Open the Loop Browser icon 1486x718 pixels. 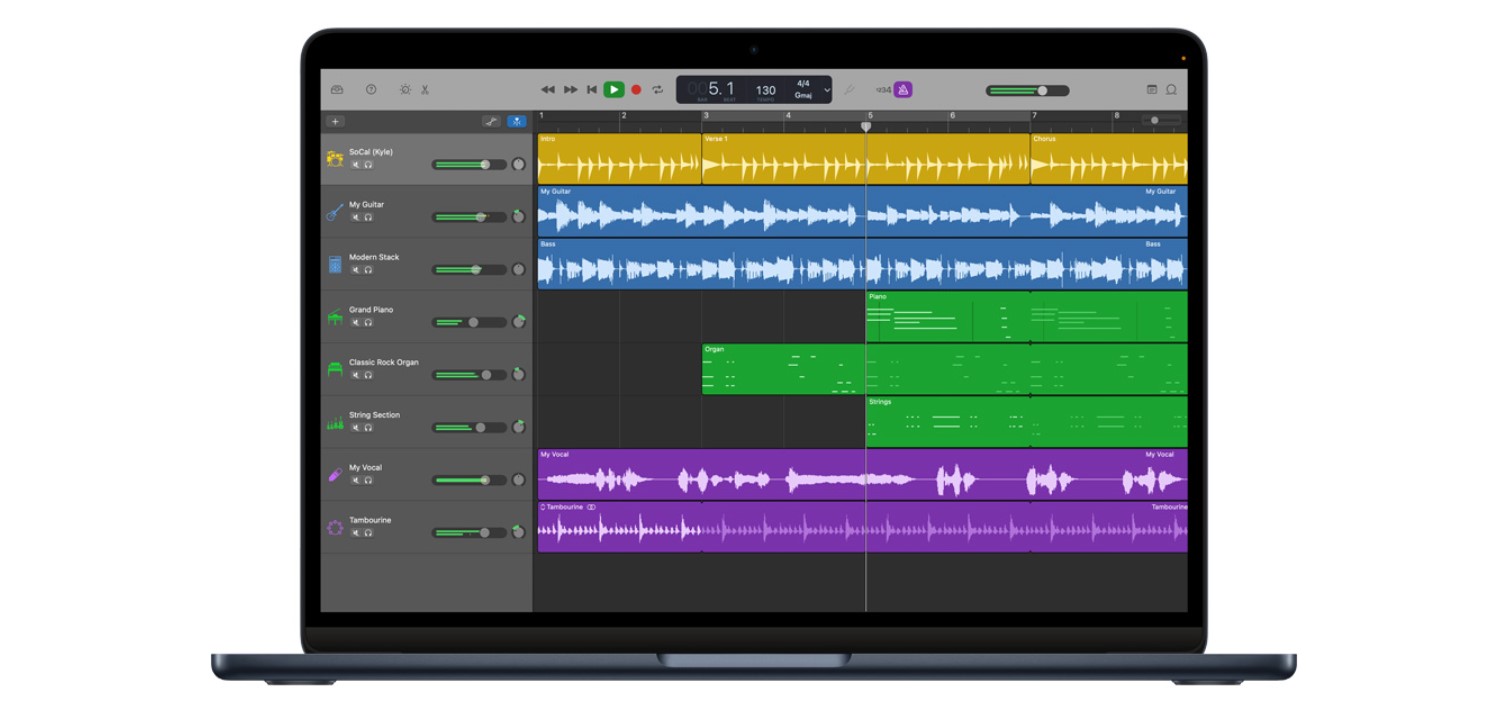(1171, 90)
